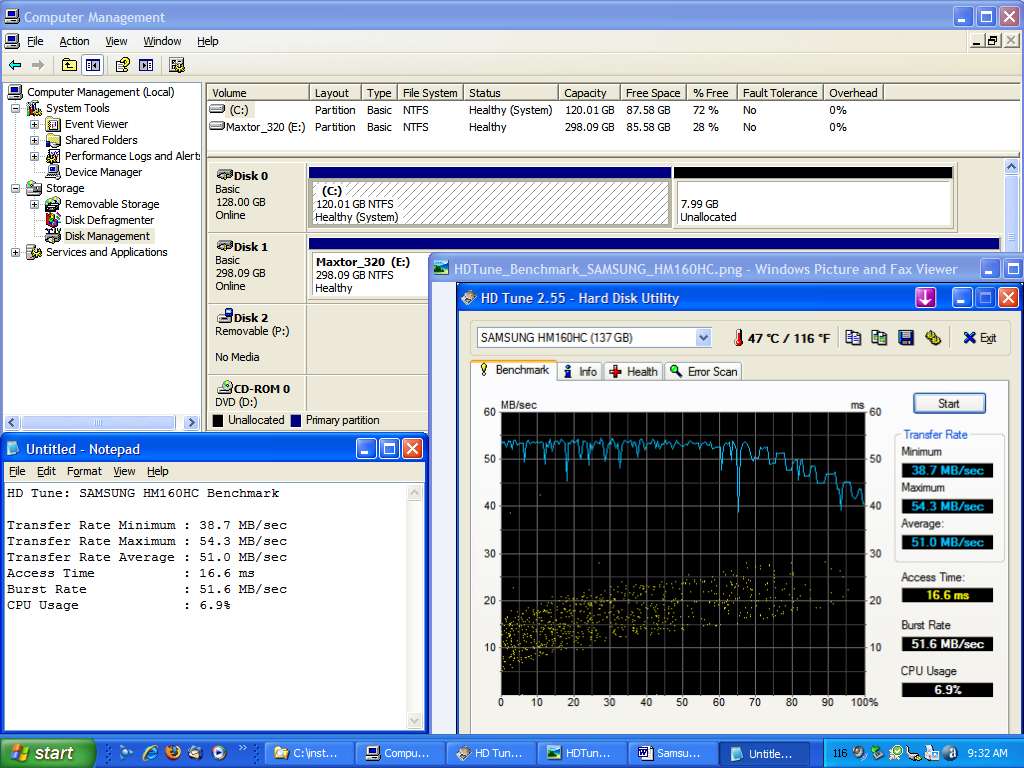Image resolution: width=1024 pixels, height=768 pixels.
Task: Expand the Removable Storage tree node
Action: 35,204
